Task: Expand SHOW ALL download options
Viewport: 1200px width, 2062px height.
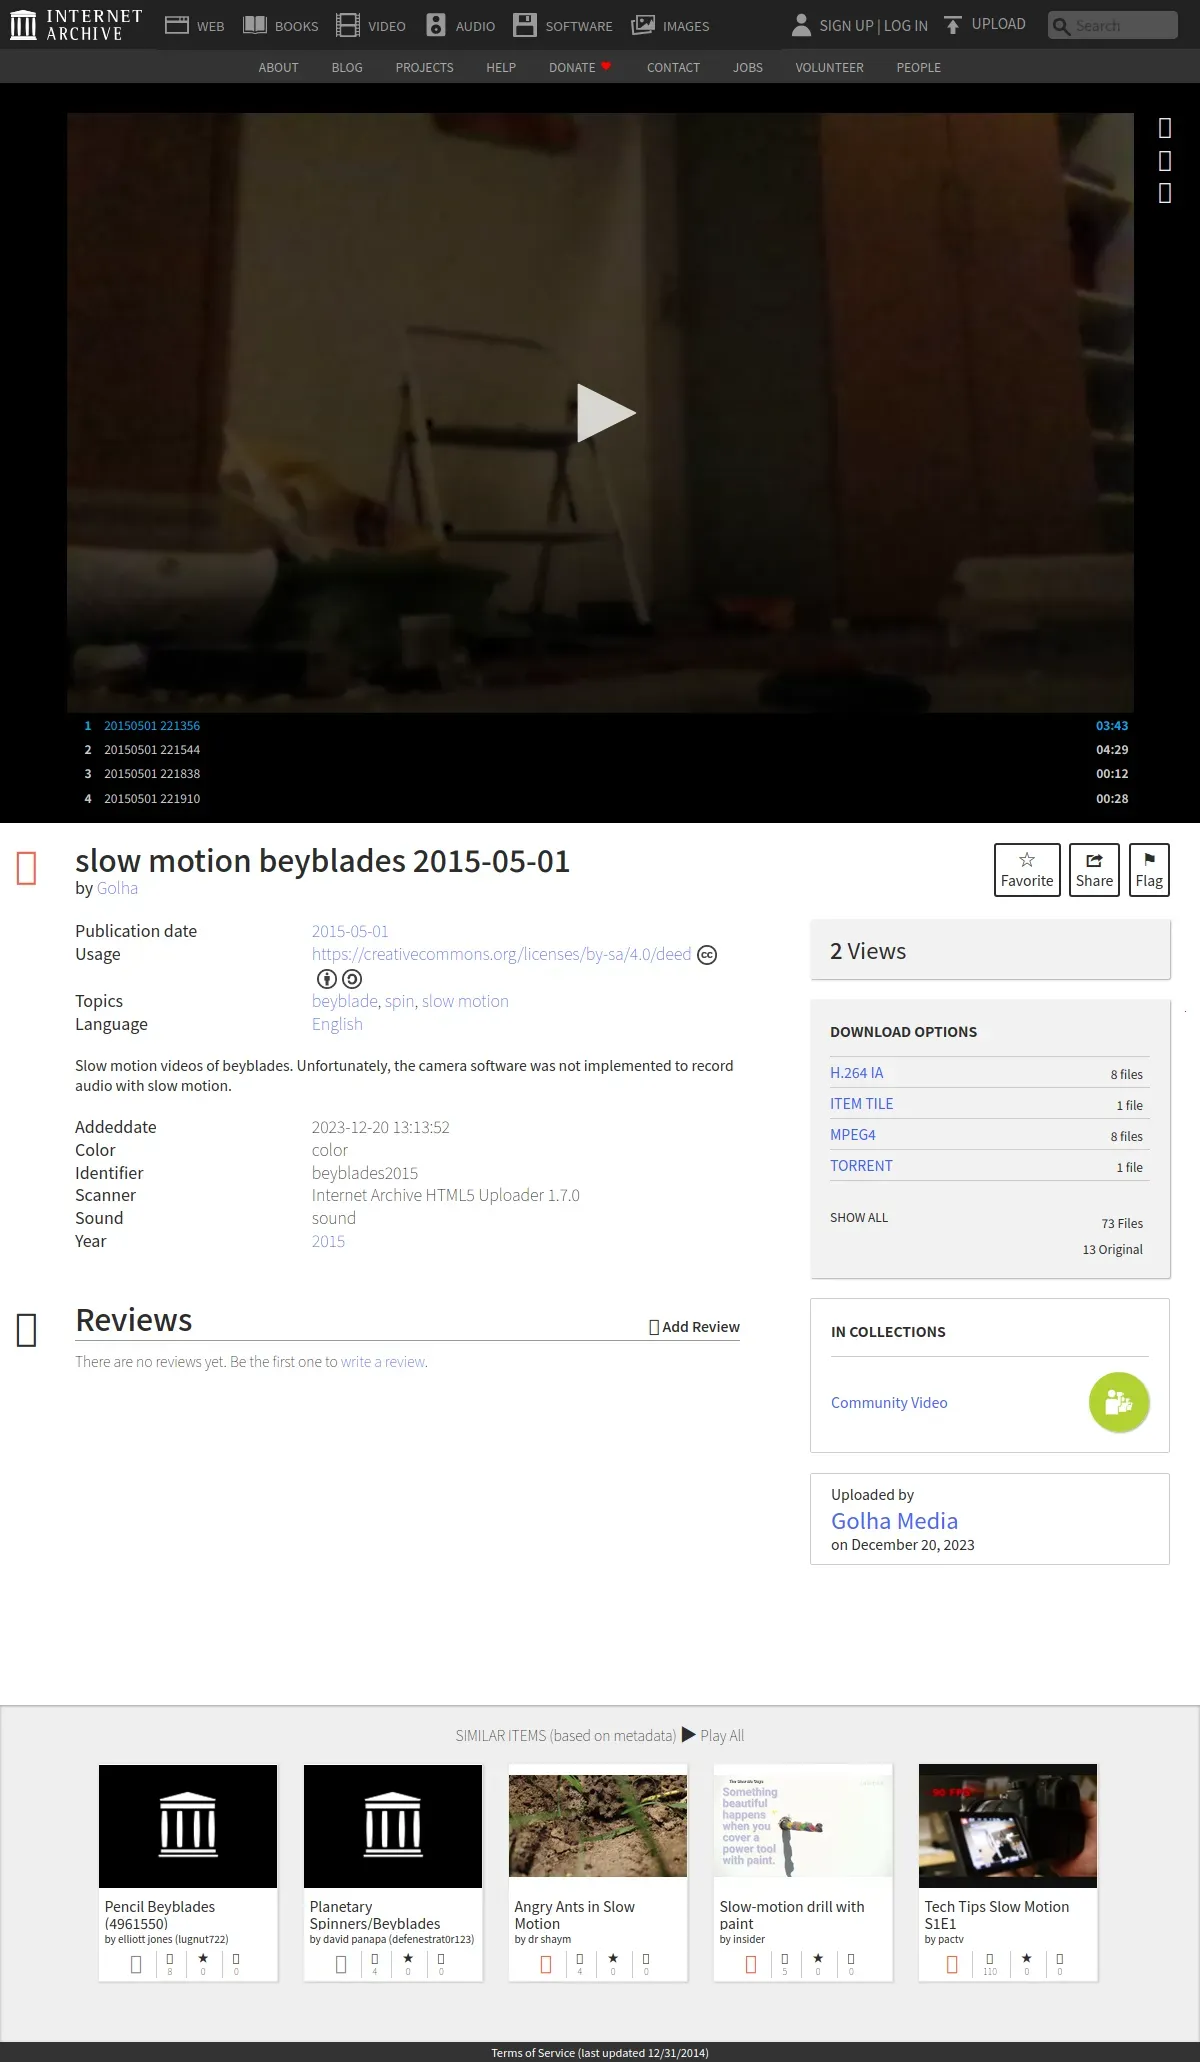Action: click(x=859, y=1218)
